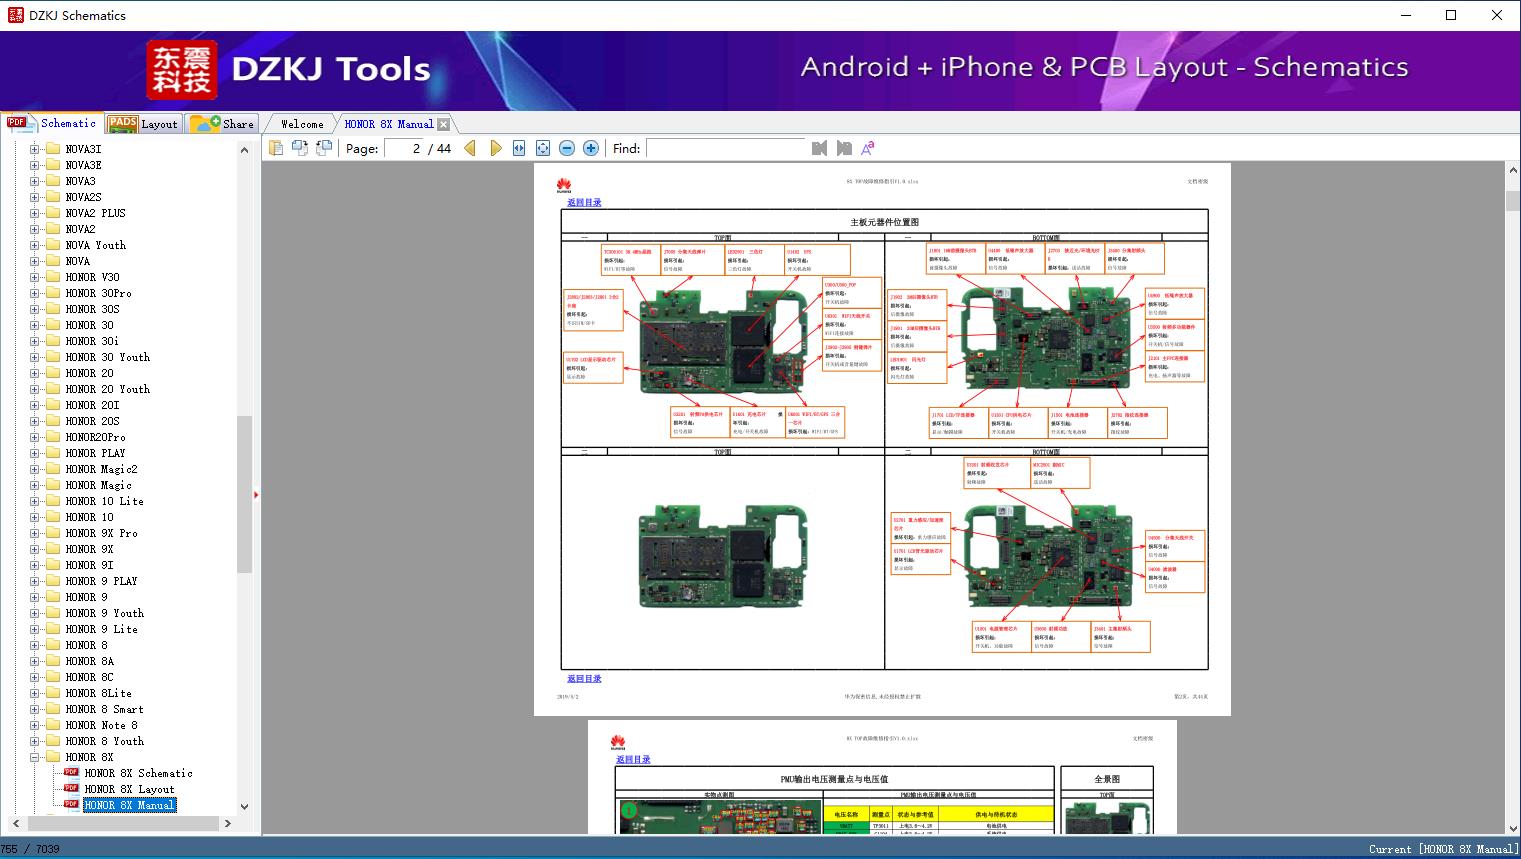Select the HONOR20Pro tree item
The width and height of the screenshot is (1521, 859).
pos(96,437)
